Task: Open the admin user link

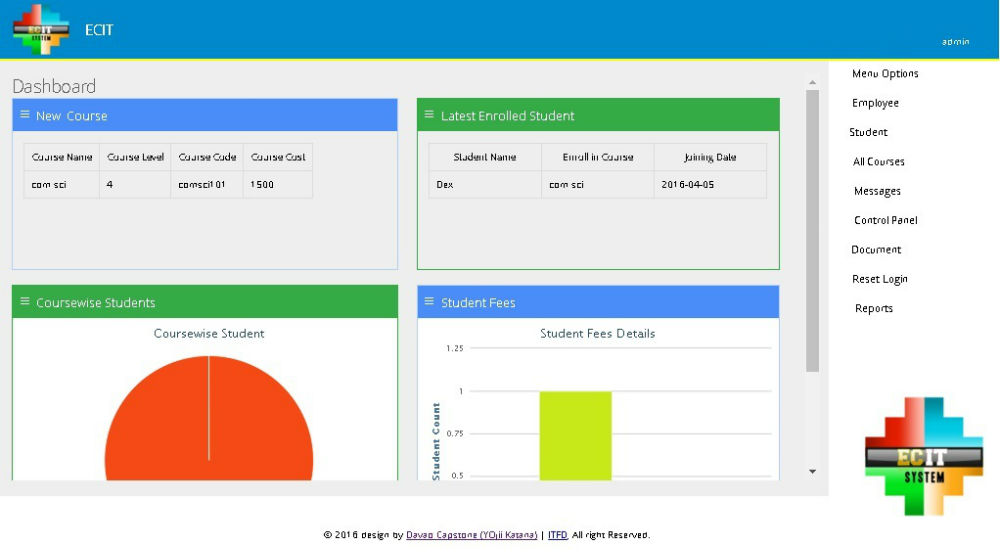Action: pos(955,41)
